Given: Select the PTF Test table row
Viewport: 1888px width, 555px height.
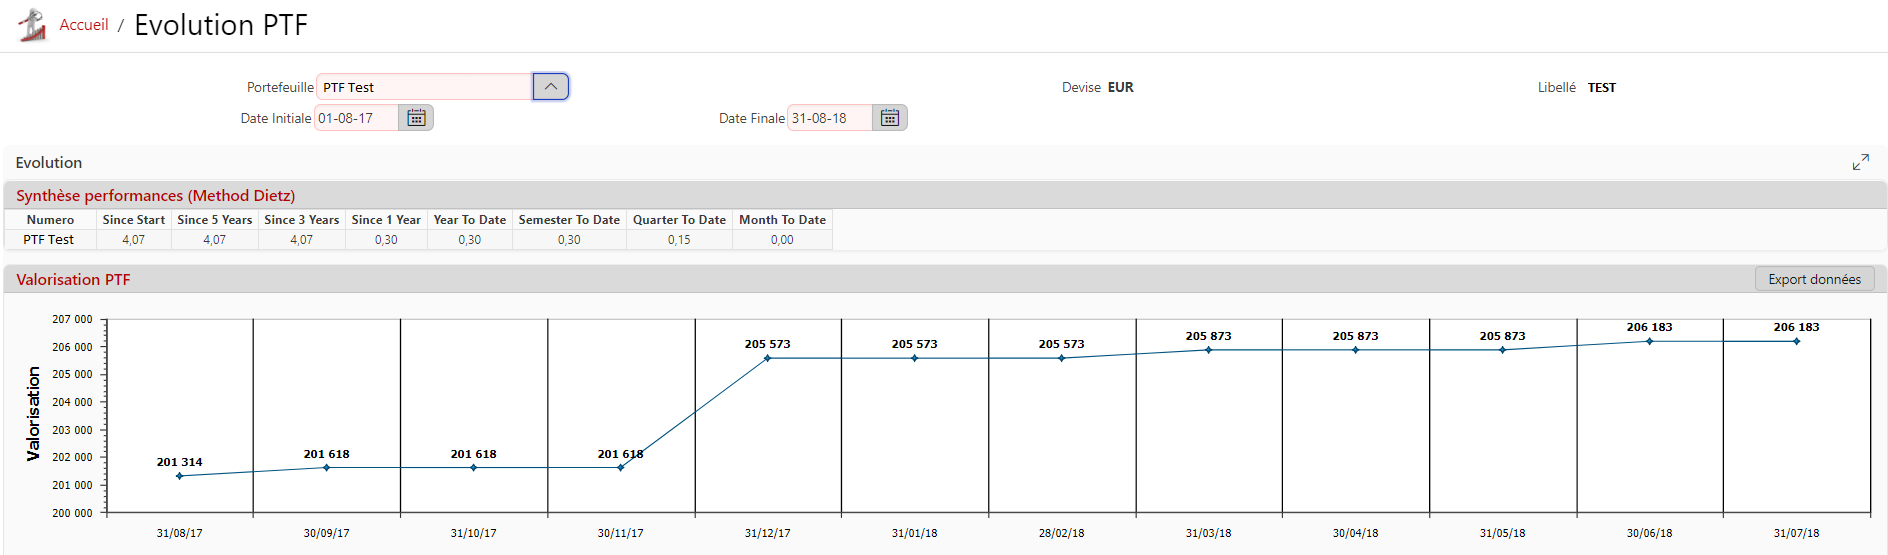Looking at the screenshot, I should coord(49,240).
